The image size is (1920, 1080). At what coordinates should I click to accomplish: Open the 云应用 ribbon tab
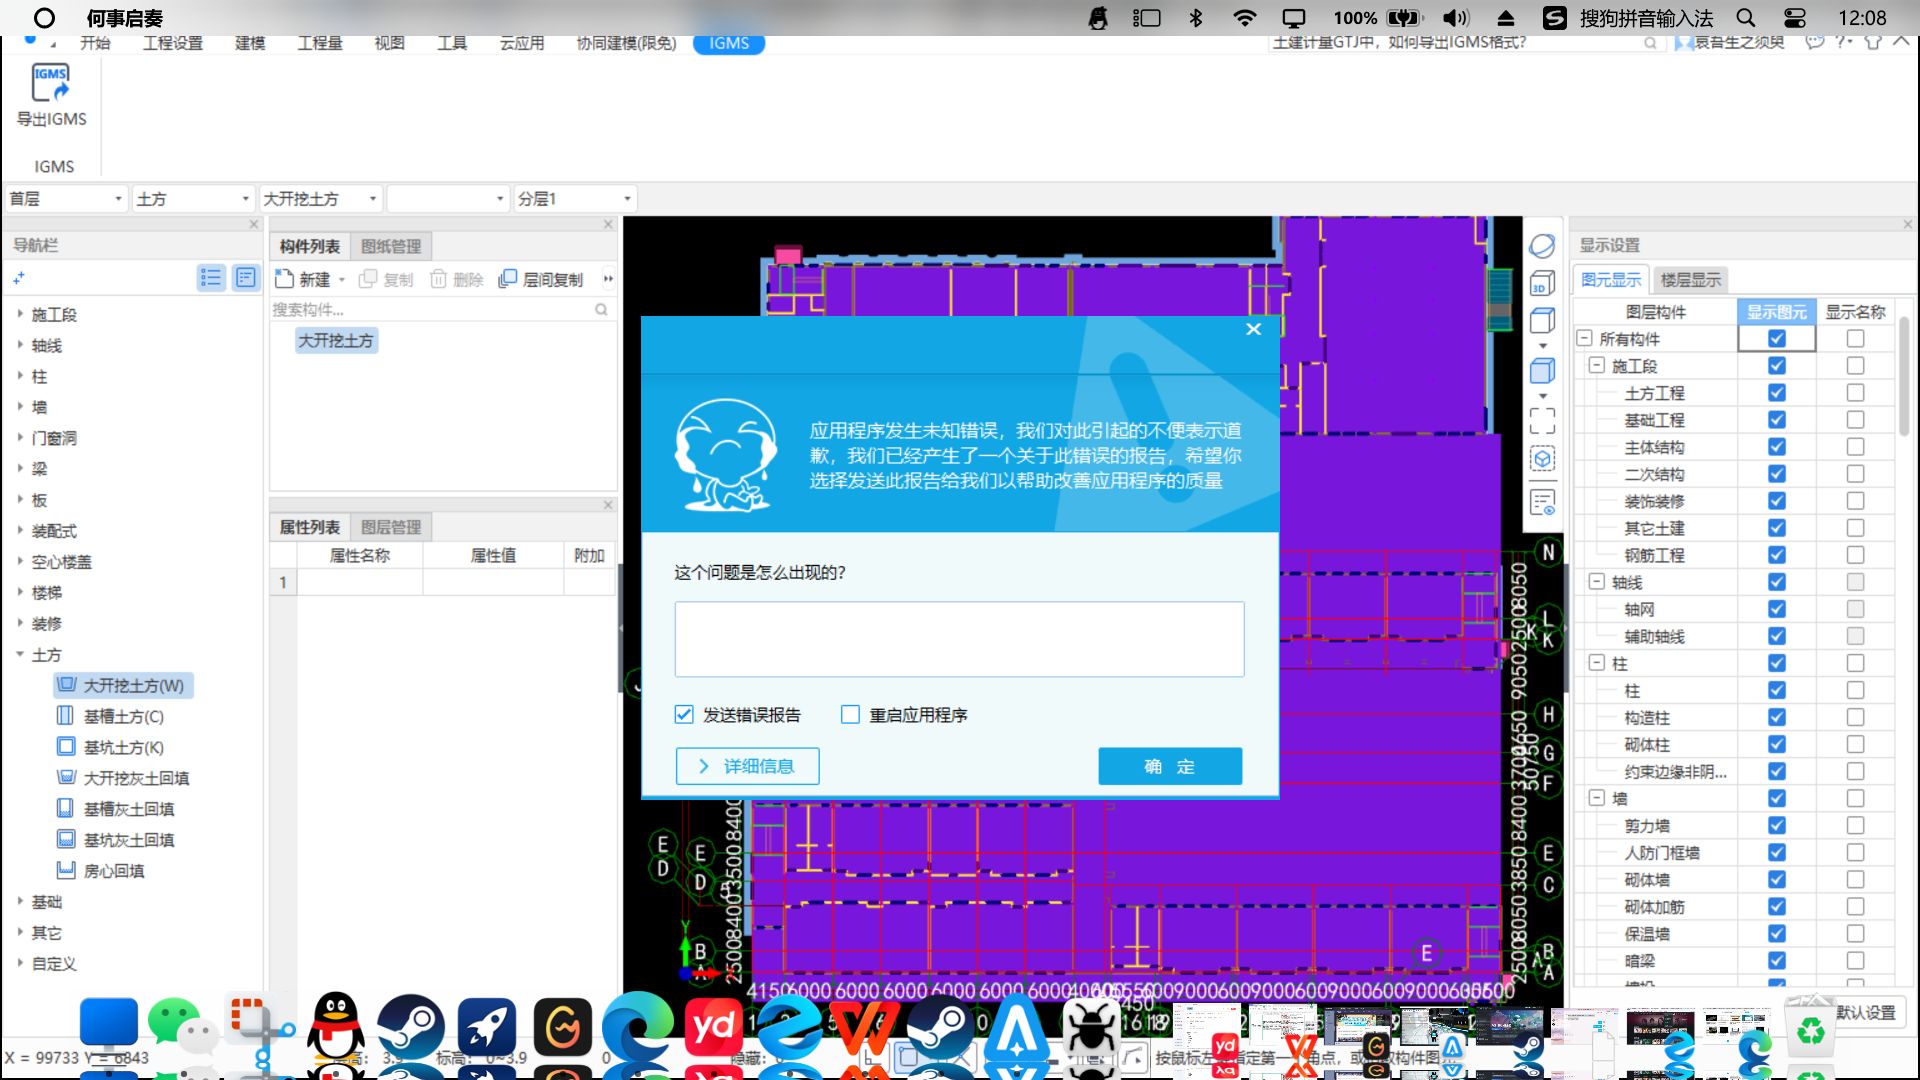point(522,43)
